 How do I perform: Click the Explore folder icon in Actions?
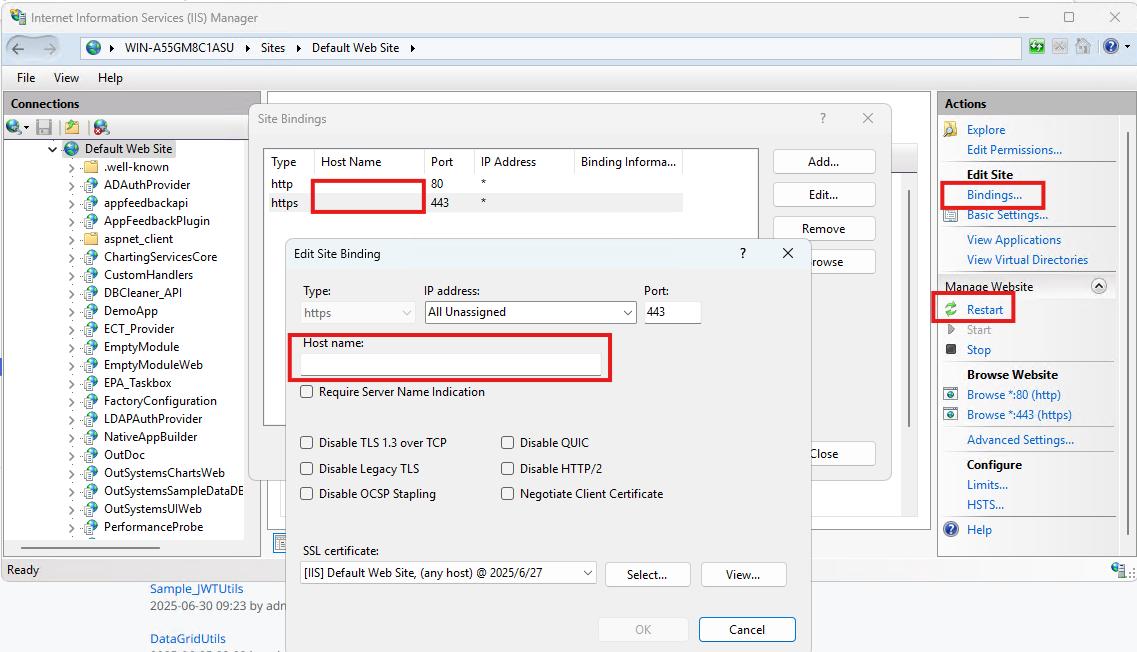pyautogui.click(x=951, y=130)
